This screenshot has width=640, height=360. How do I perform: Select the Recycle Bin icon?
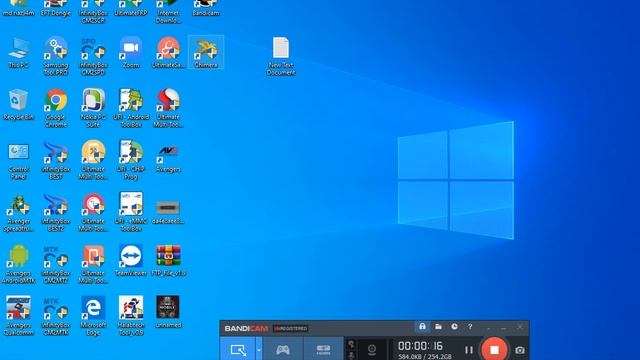[18, 104]
